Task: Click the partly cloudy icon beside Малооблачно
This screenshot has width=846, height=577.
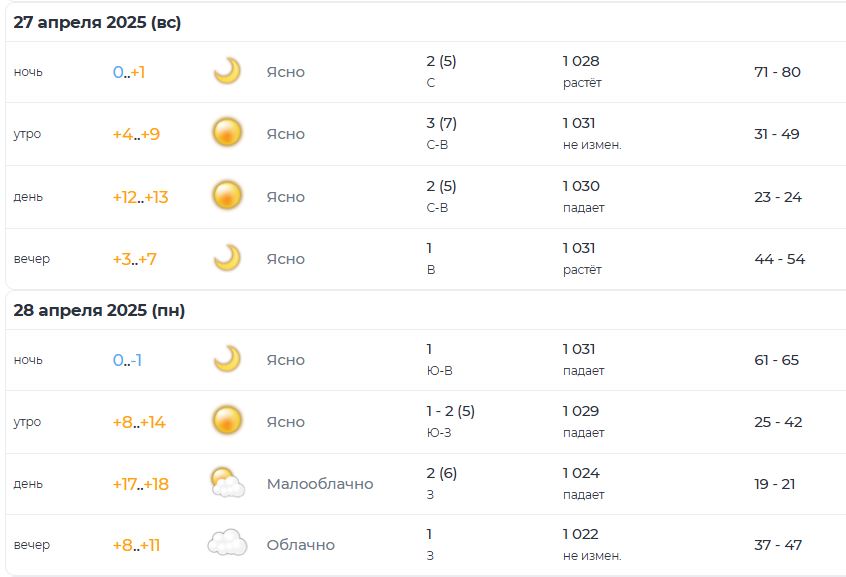Action: pyautogui.click(x=227, y=483)
